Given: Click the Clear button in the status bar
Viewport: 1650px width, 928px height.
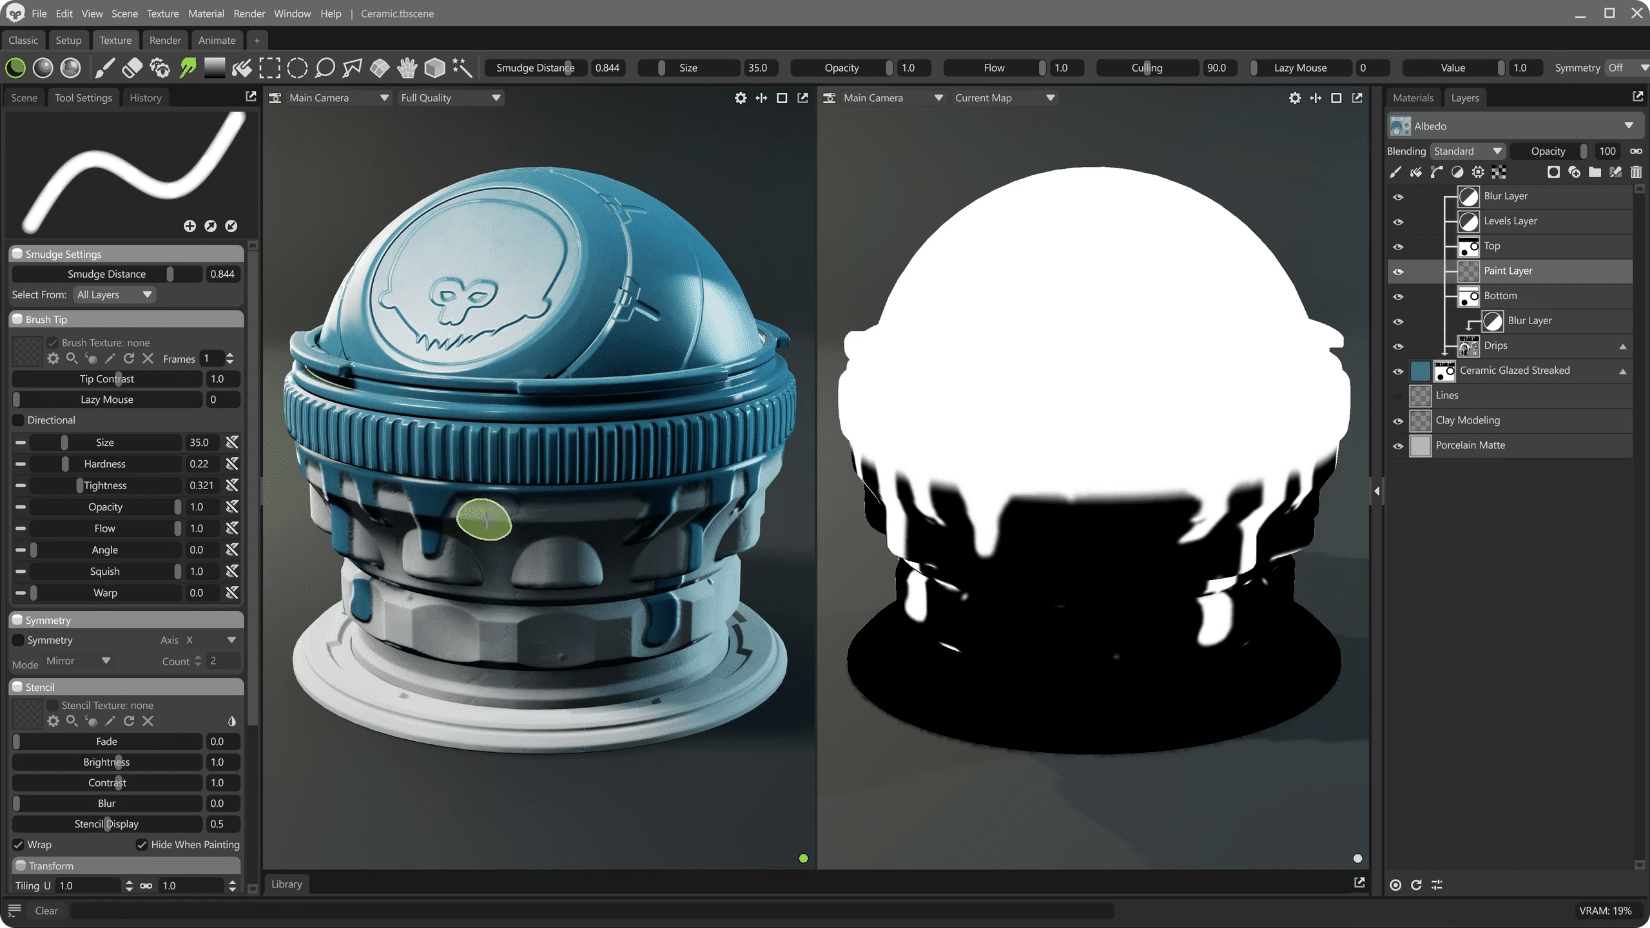Looking at the screenshot, I should (x=46, y=910).
